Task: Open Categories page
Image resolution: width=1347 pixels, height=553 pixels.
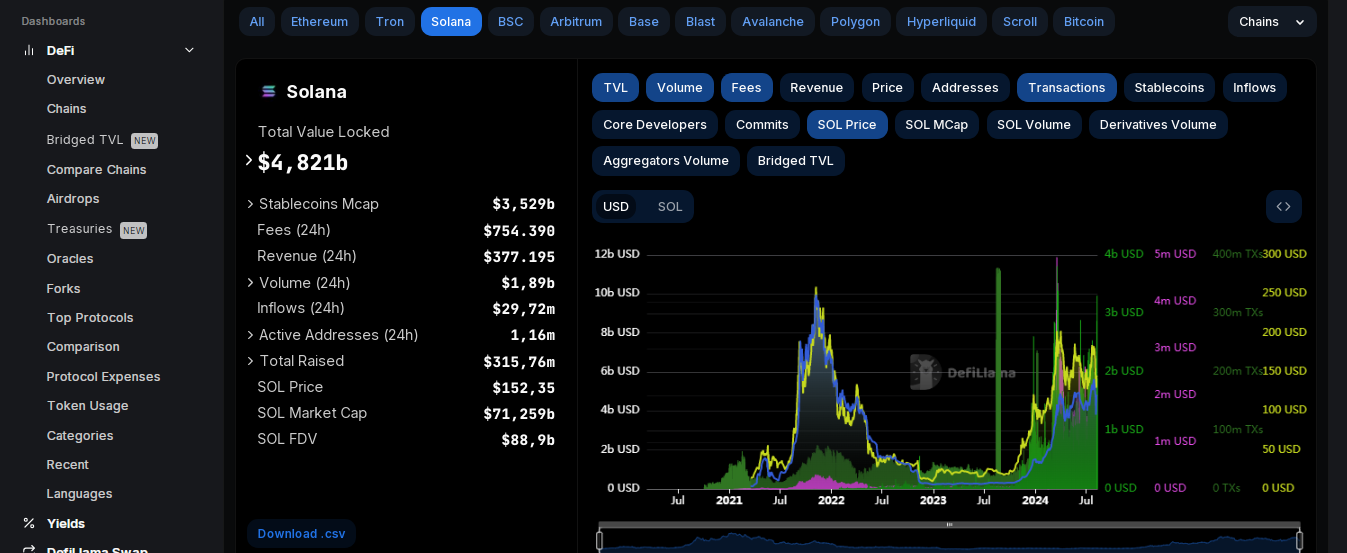Action: click(80, 436)
